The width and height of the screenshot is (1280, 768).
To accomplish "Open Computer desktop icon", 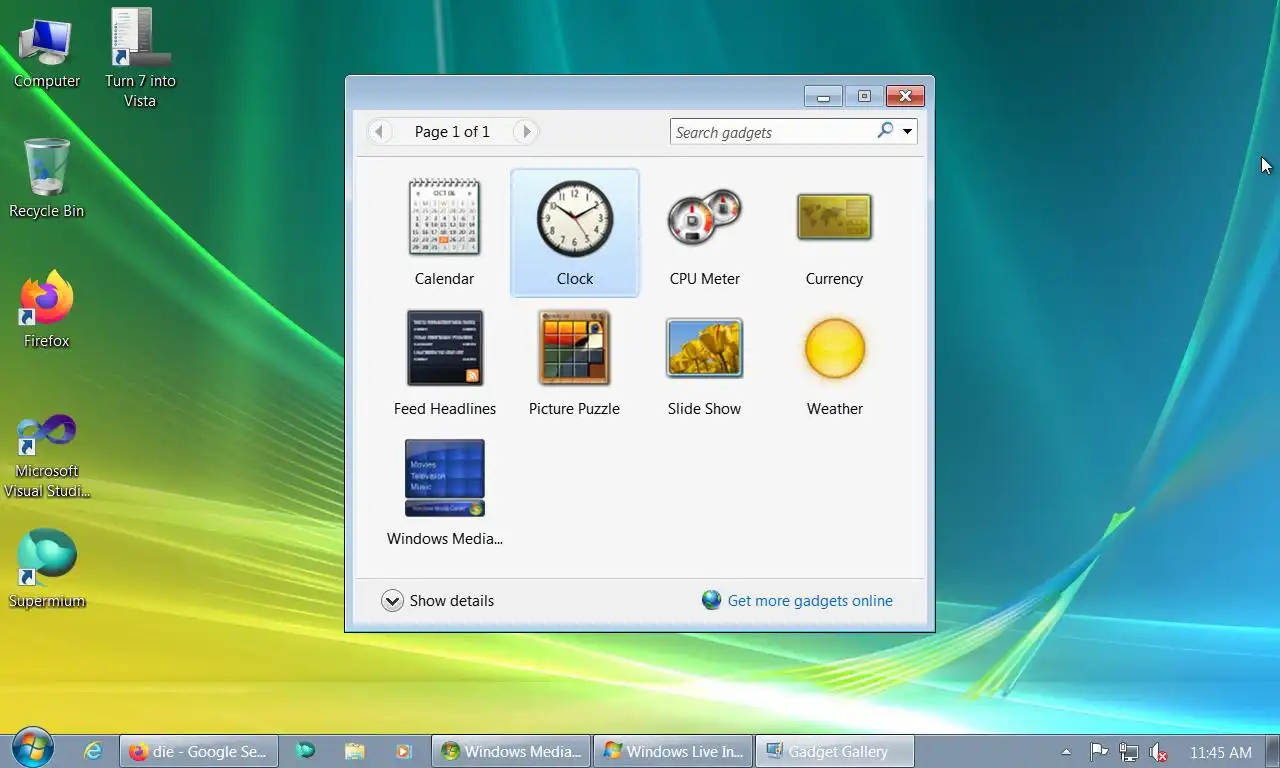I will point(46,54).
